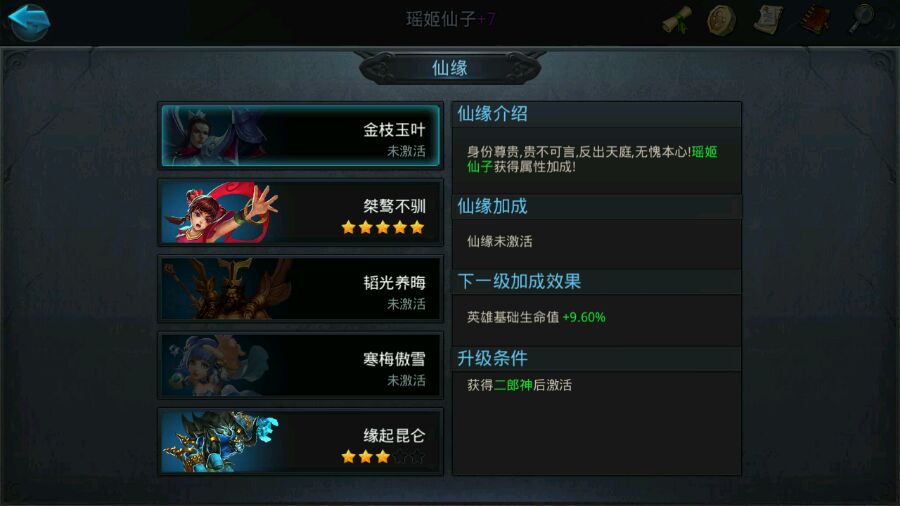Select the 寒梅傲雪 bond entry

click(x=300, y=365)
